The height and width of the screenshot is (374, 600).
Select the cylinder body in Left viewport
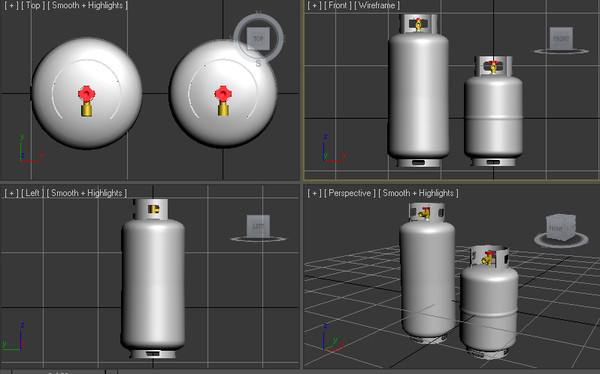[153, 283]
